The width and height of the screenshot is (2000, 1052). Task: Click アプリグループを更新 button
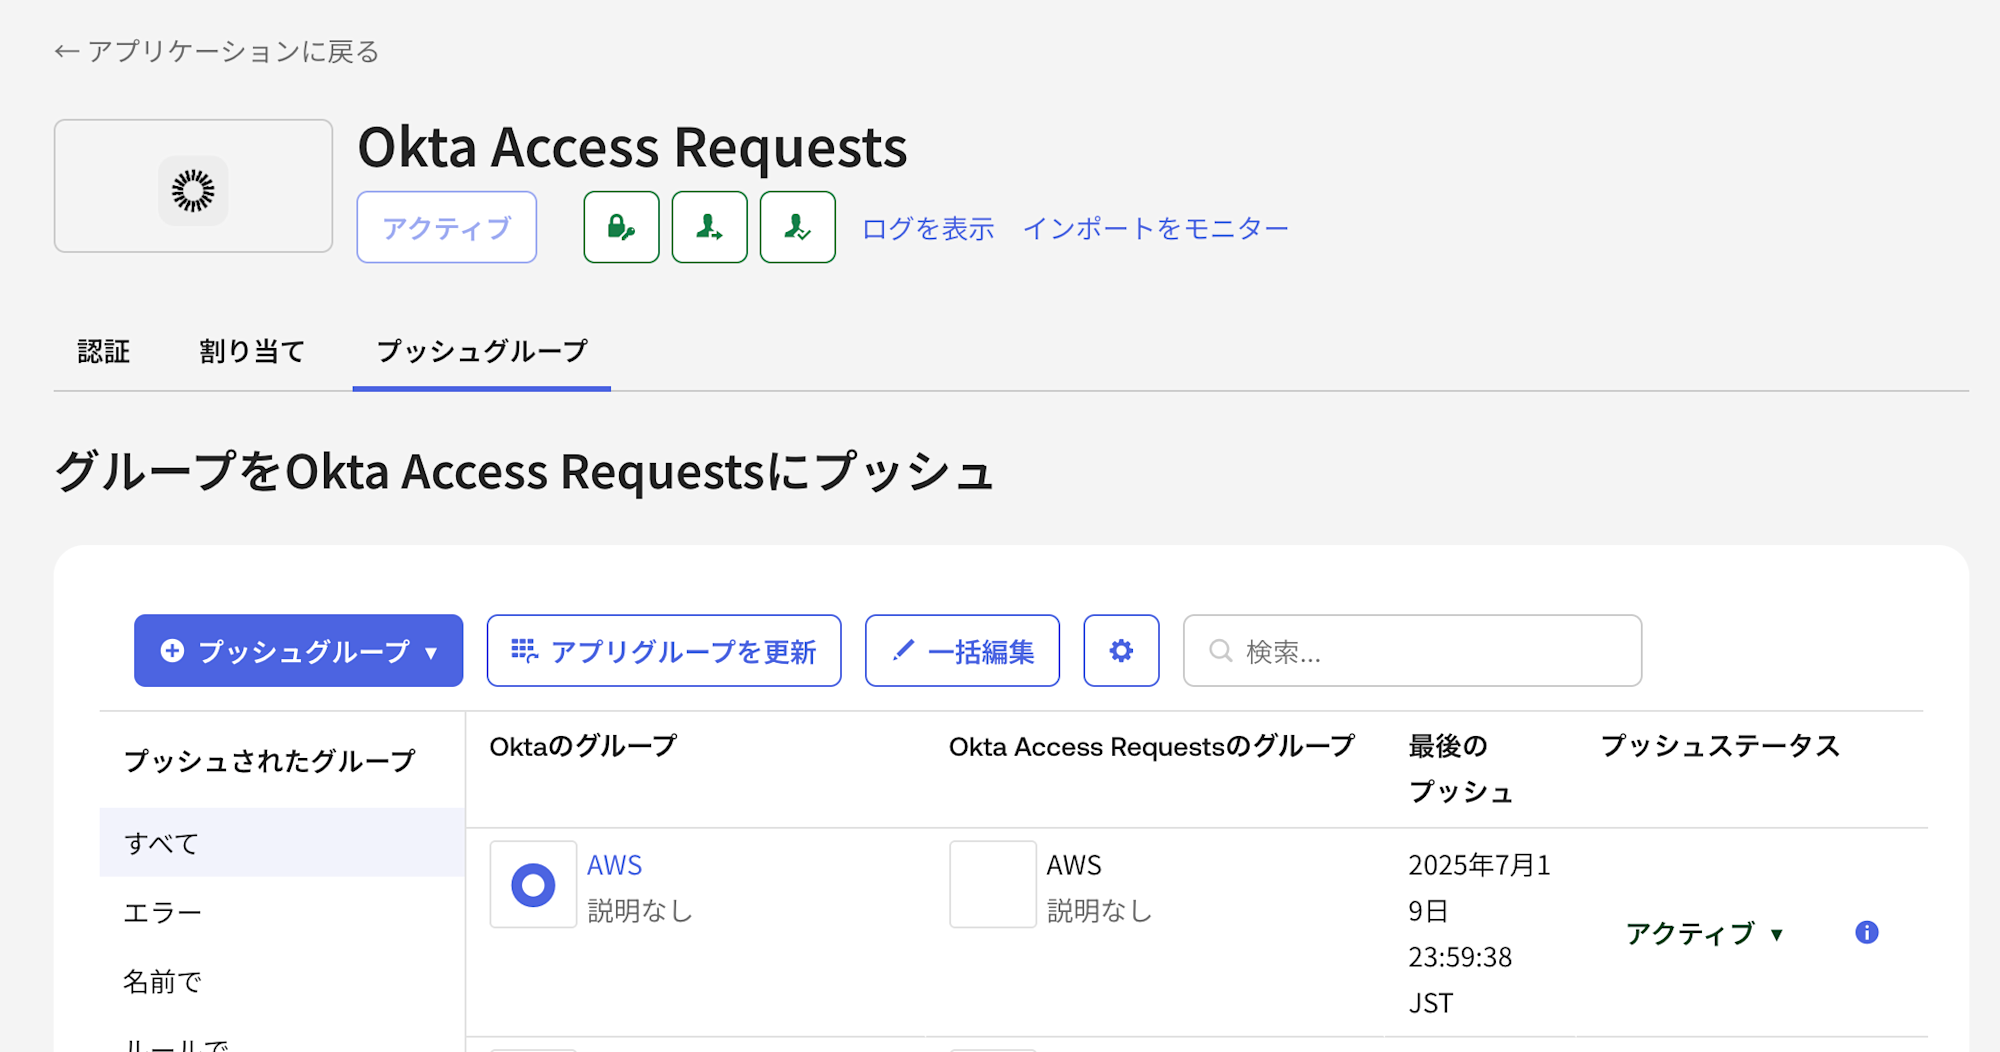[x=664, y=650]
